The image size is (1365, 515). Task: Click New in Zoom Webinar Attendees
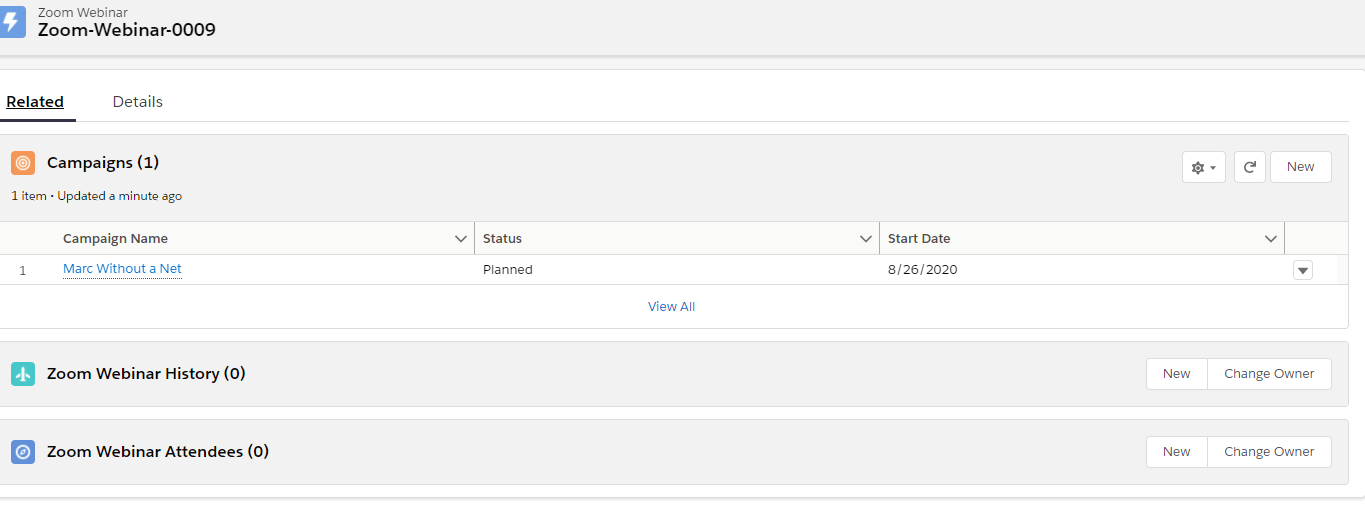[1176, 452]
